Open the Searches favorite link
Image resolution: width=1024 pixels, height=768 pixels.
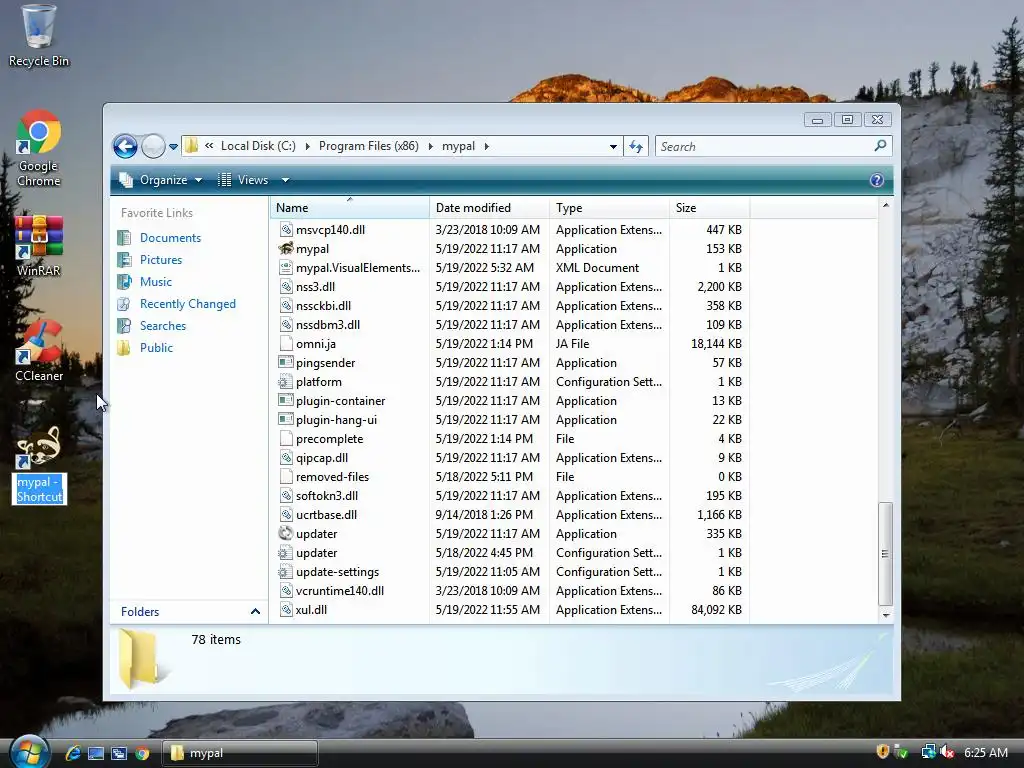(x=163, y=326)
